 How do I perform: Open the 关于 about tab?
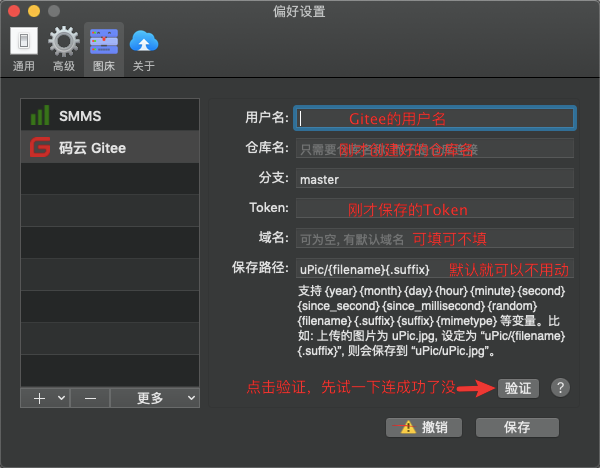click(x=144, y=50)
